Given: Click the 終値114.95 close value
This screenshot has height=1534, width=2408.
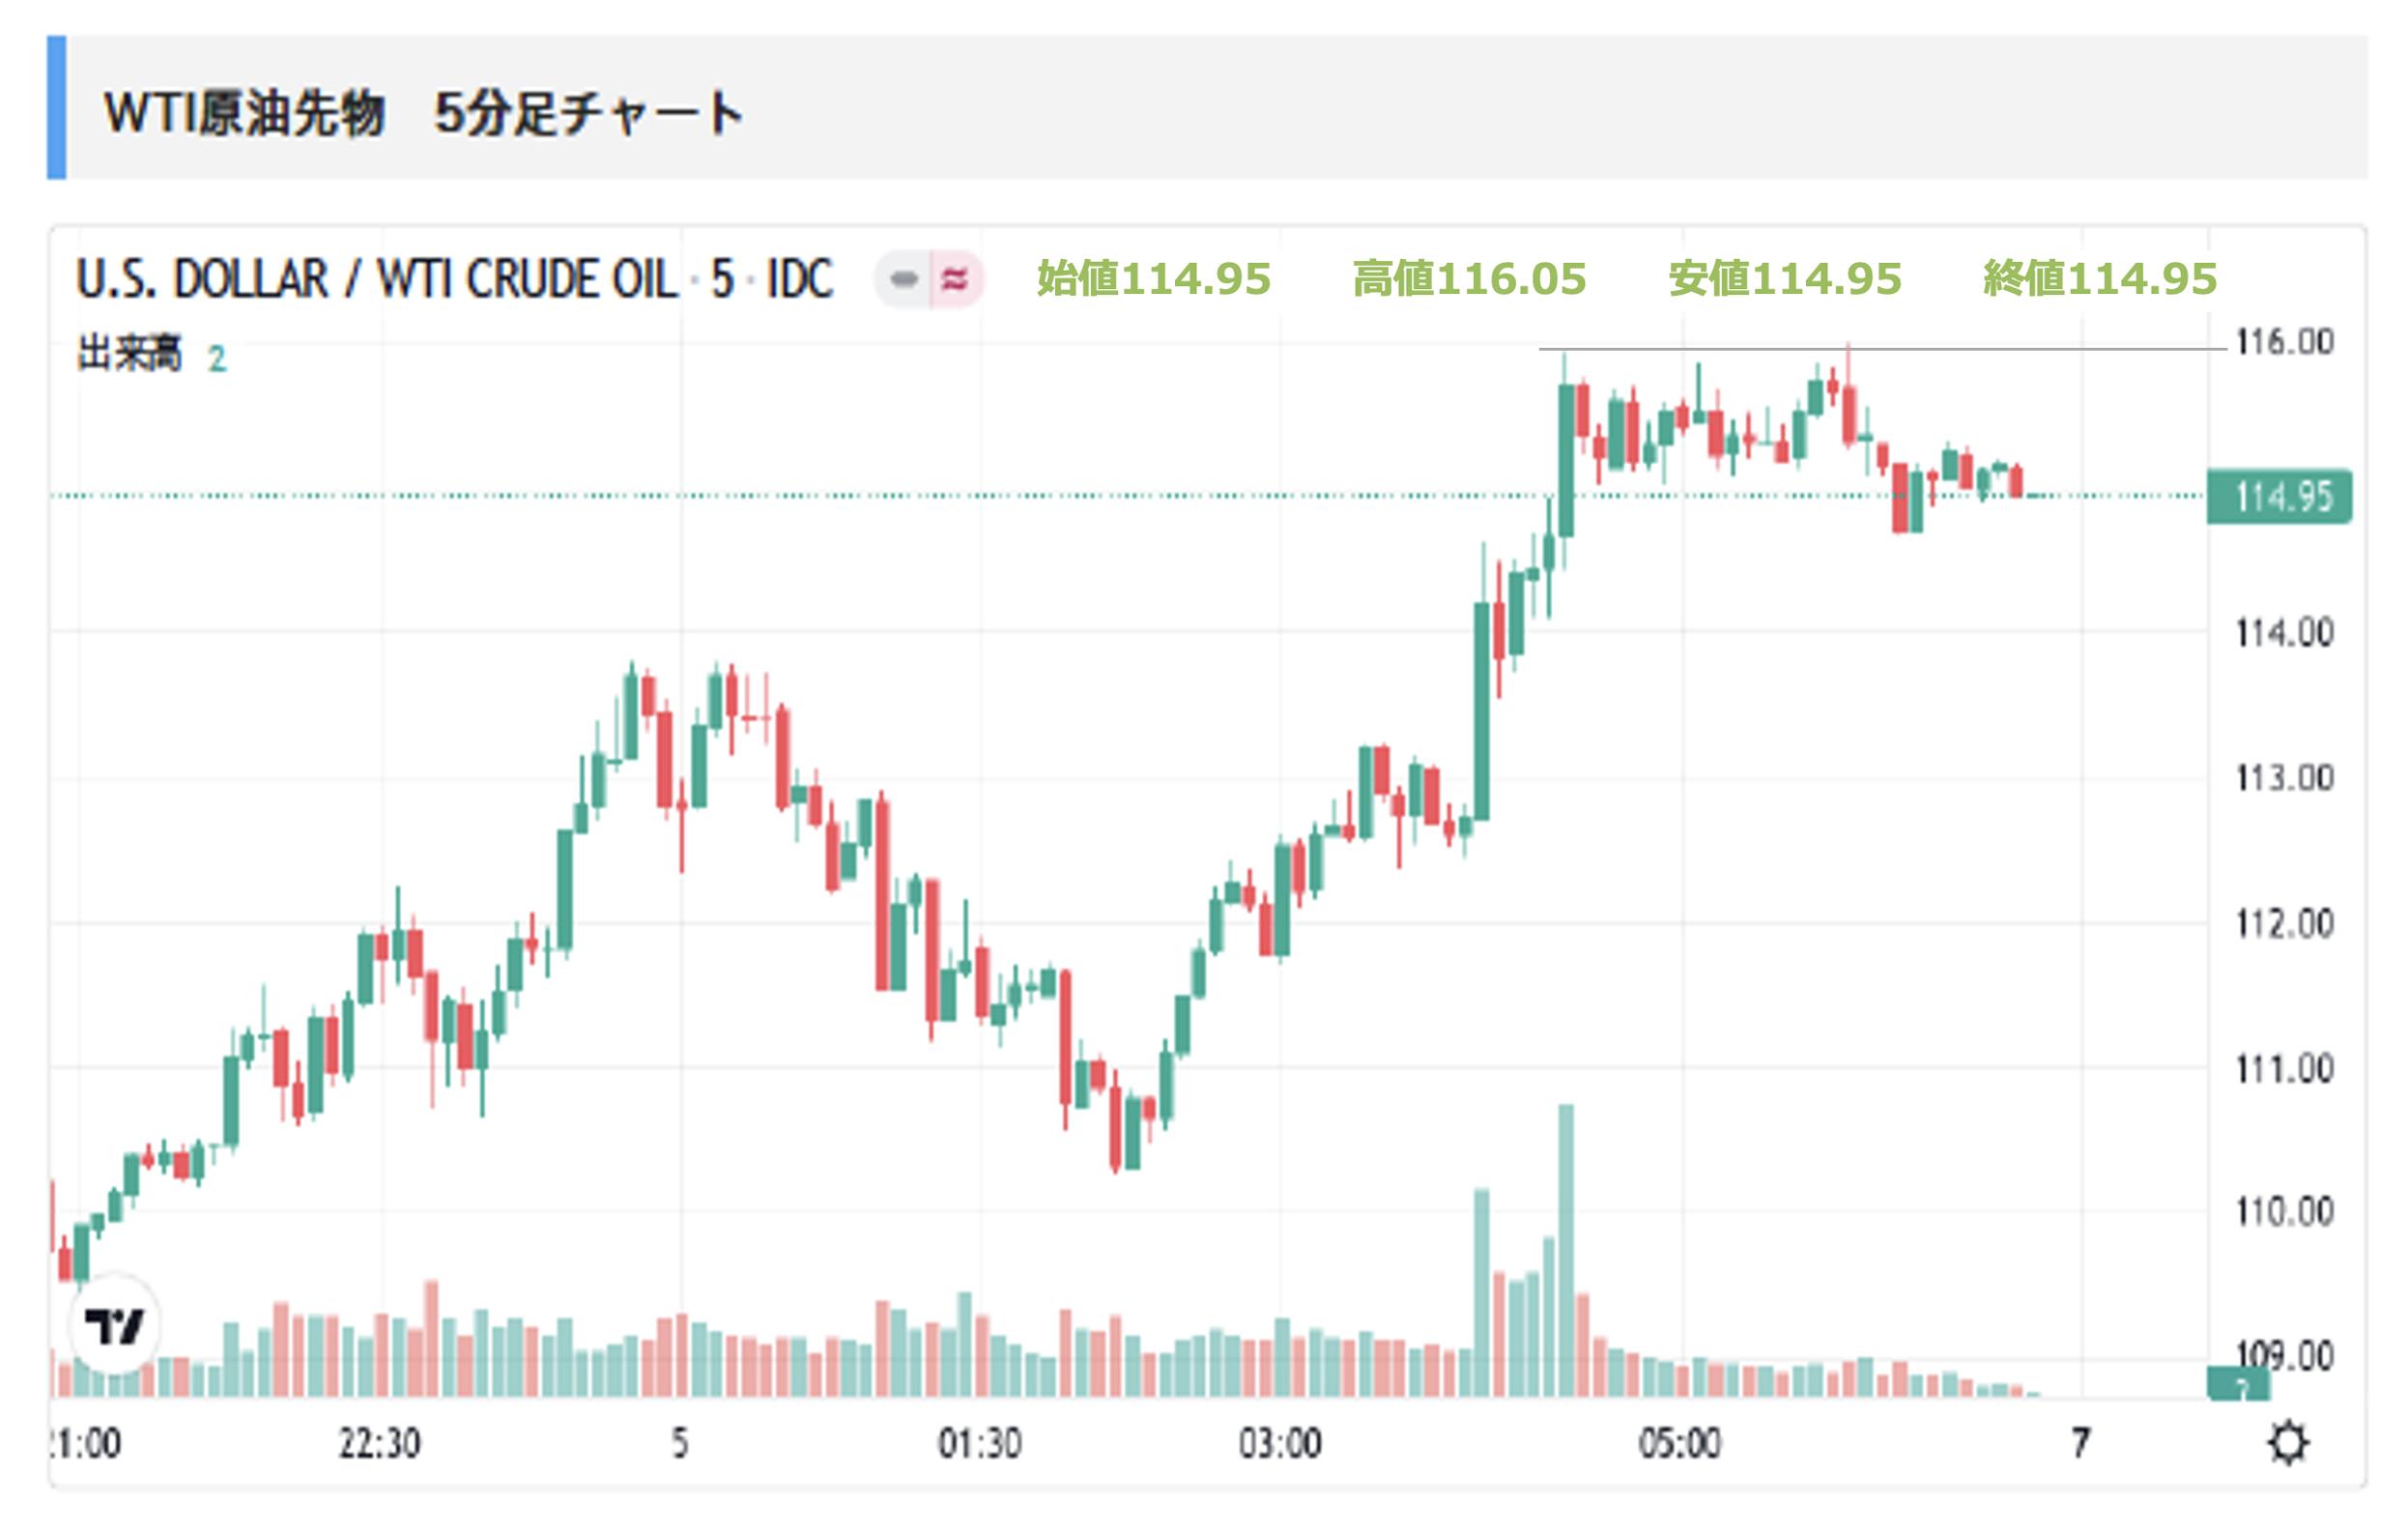Looking at the screenshot, I should click(x=2100, y=279).
